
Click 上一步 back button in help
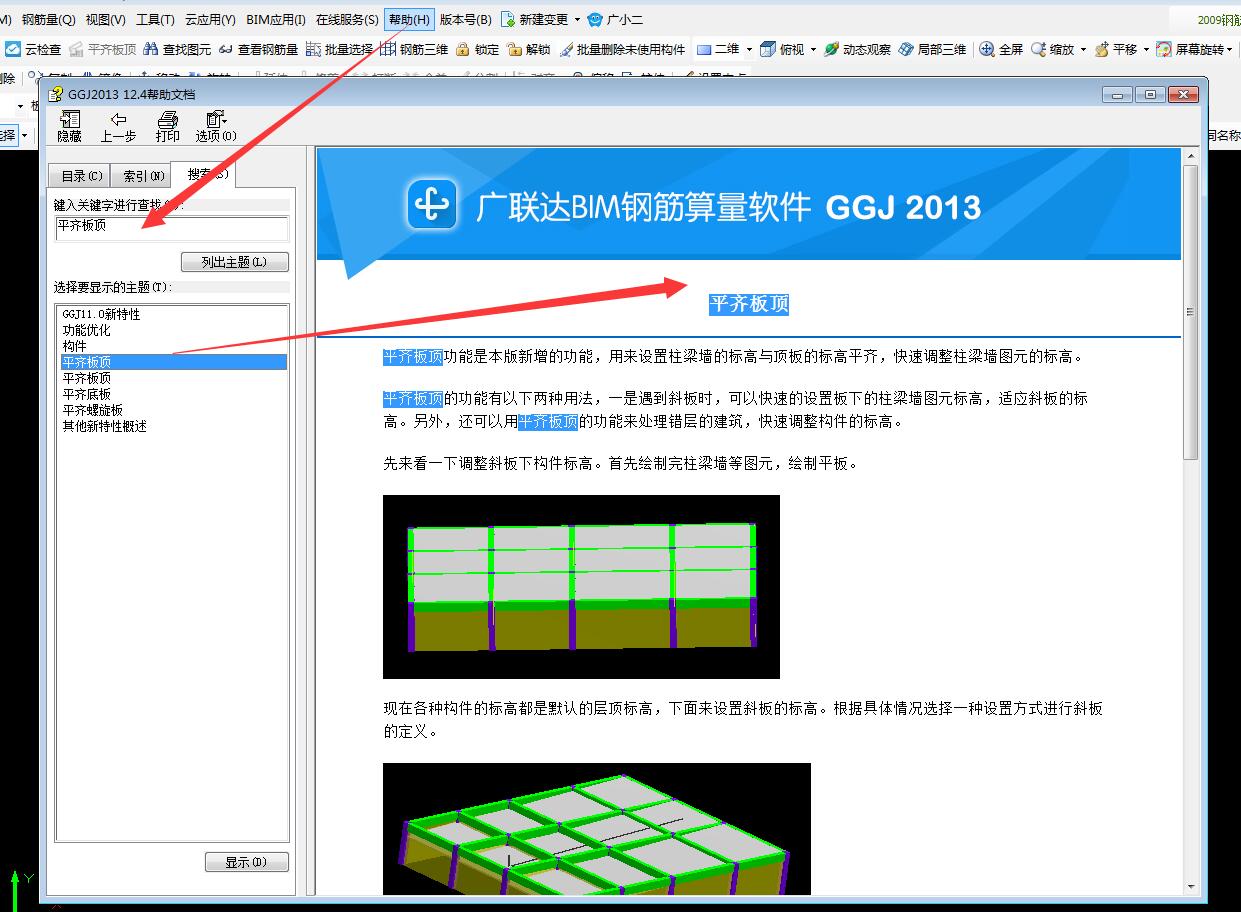(118, 127)
